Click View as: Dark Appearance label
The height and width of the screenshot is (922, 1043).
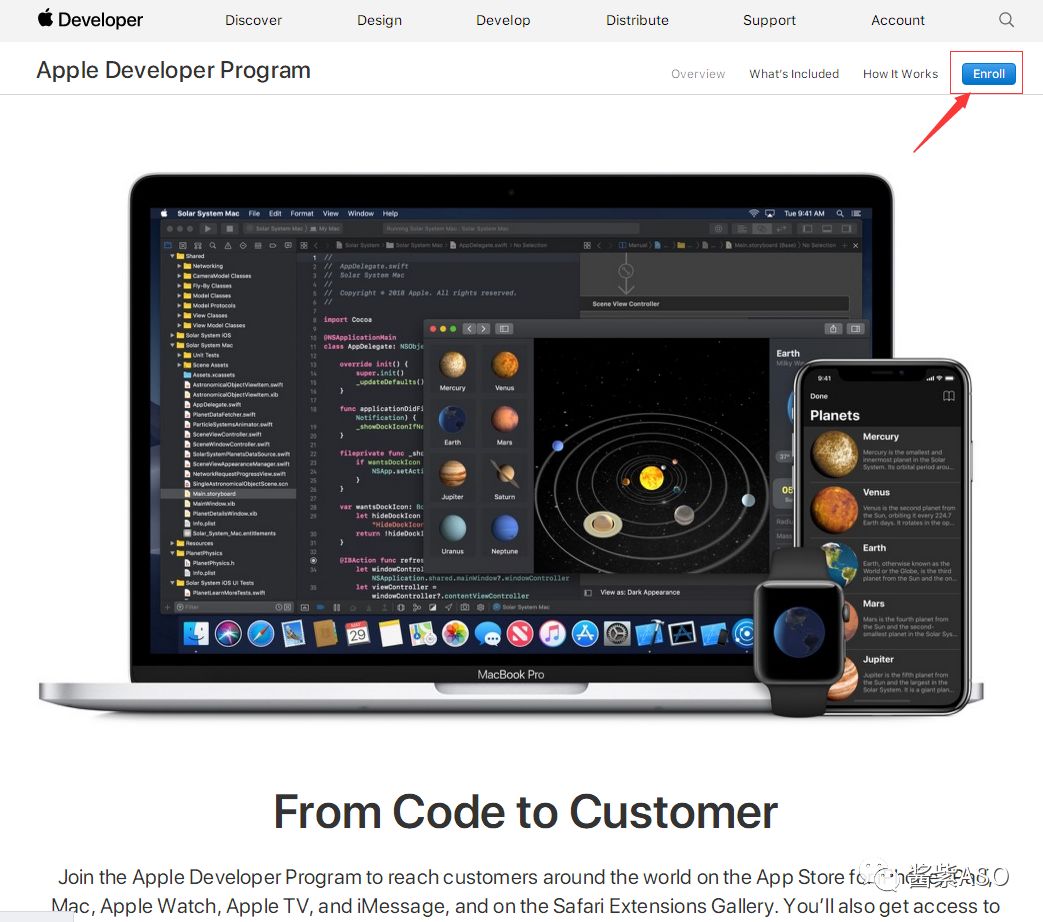pyautogui.click(x=640, y=592)
